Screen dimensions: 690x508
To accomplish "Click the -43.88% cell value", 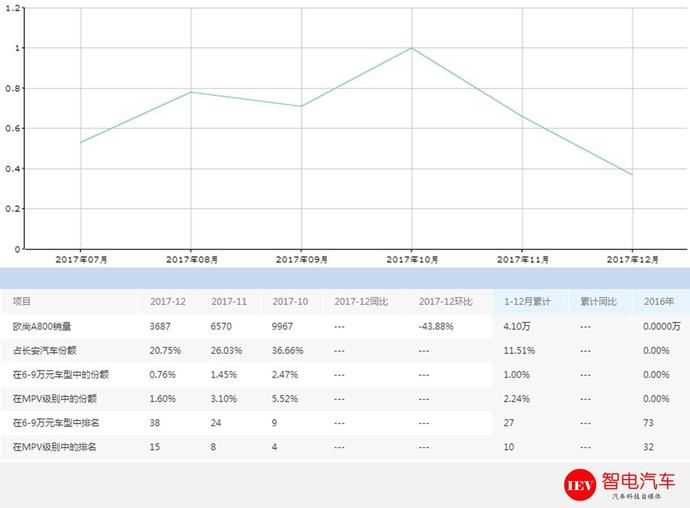I will point(438,326).
